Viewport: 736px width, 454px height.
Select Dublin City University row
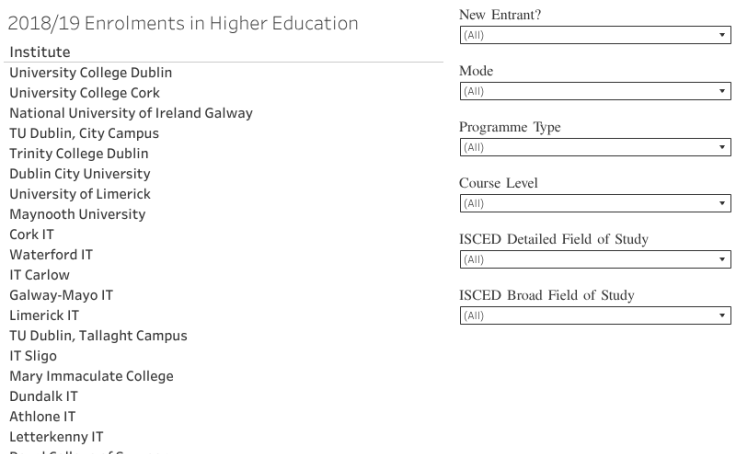click(79, 173)
